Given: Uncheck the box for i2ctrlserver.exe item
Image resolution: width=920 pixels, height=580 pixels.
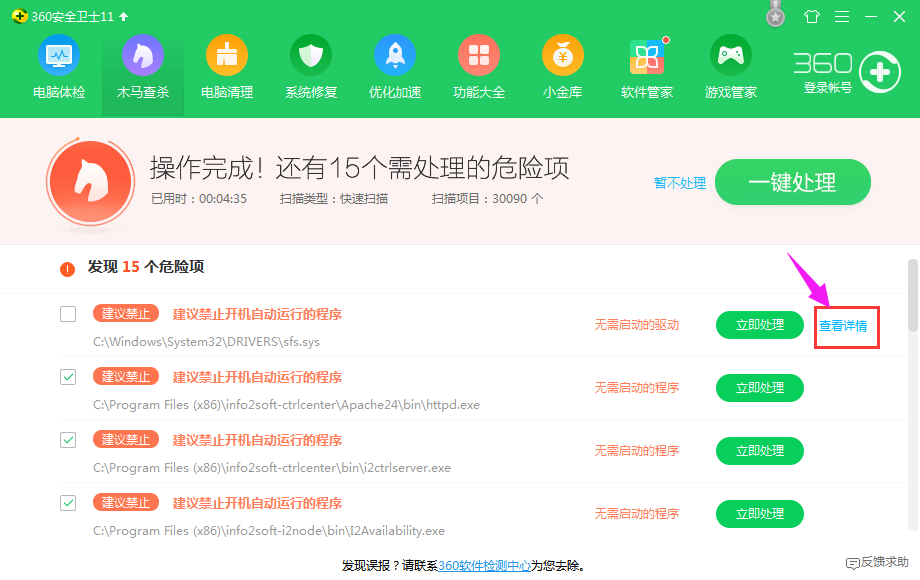Looking at the screenshot, I should pyautogui.click(x=68, y=440).
